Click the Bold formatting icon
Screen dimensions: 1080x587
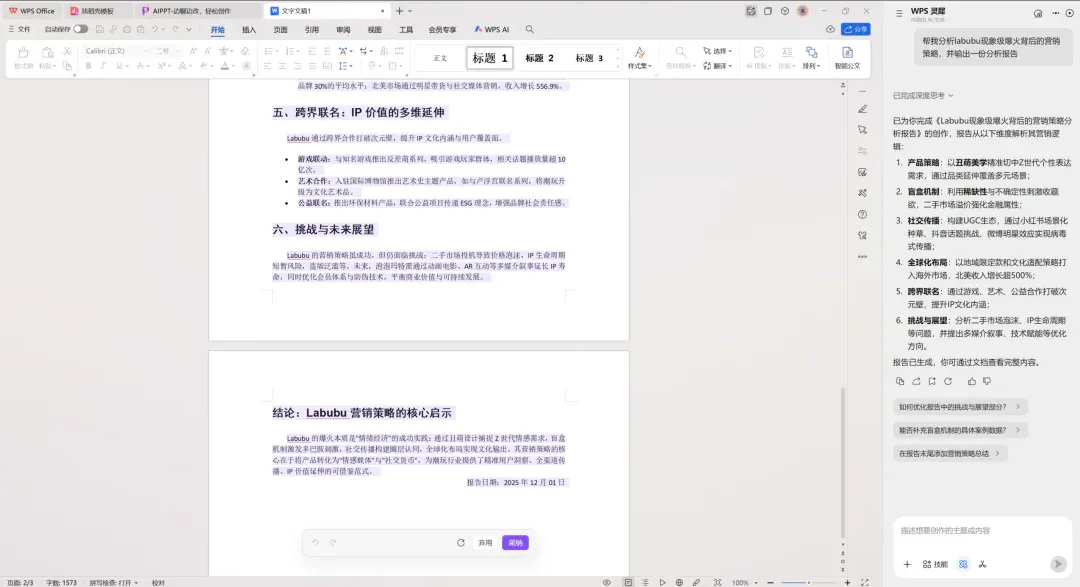tap(88, 66)
